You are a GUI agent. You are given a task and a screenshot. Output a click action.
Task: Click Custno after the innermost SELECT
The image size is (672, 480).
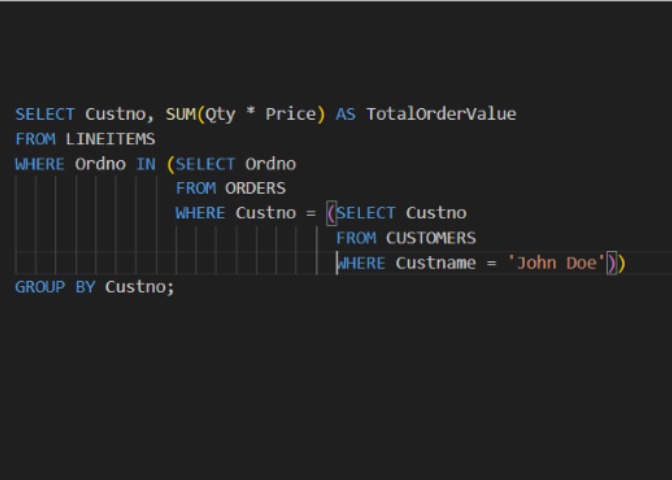436,213
